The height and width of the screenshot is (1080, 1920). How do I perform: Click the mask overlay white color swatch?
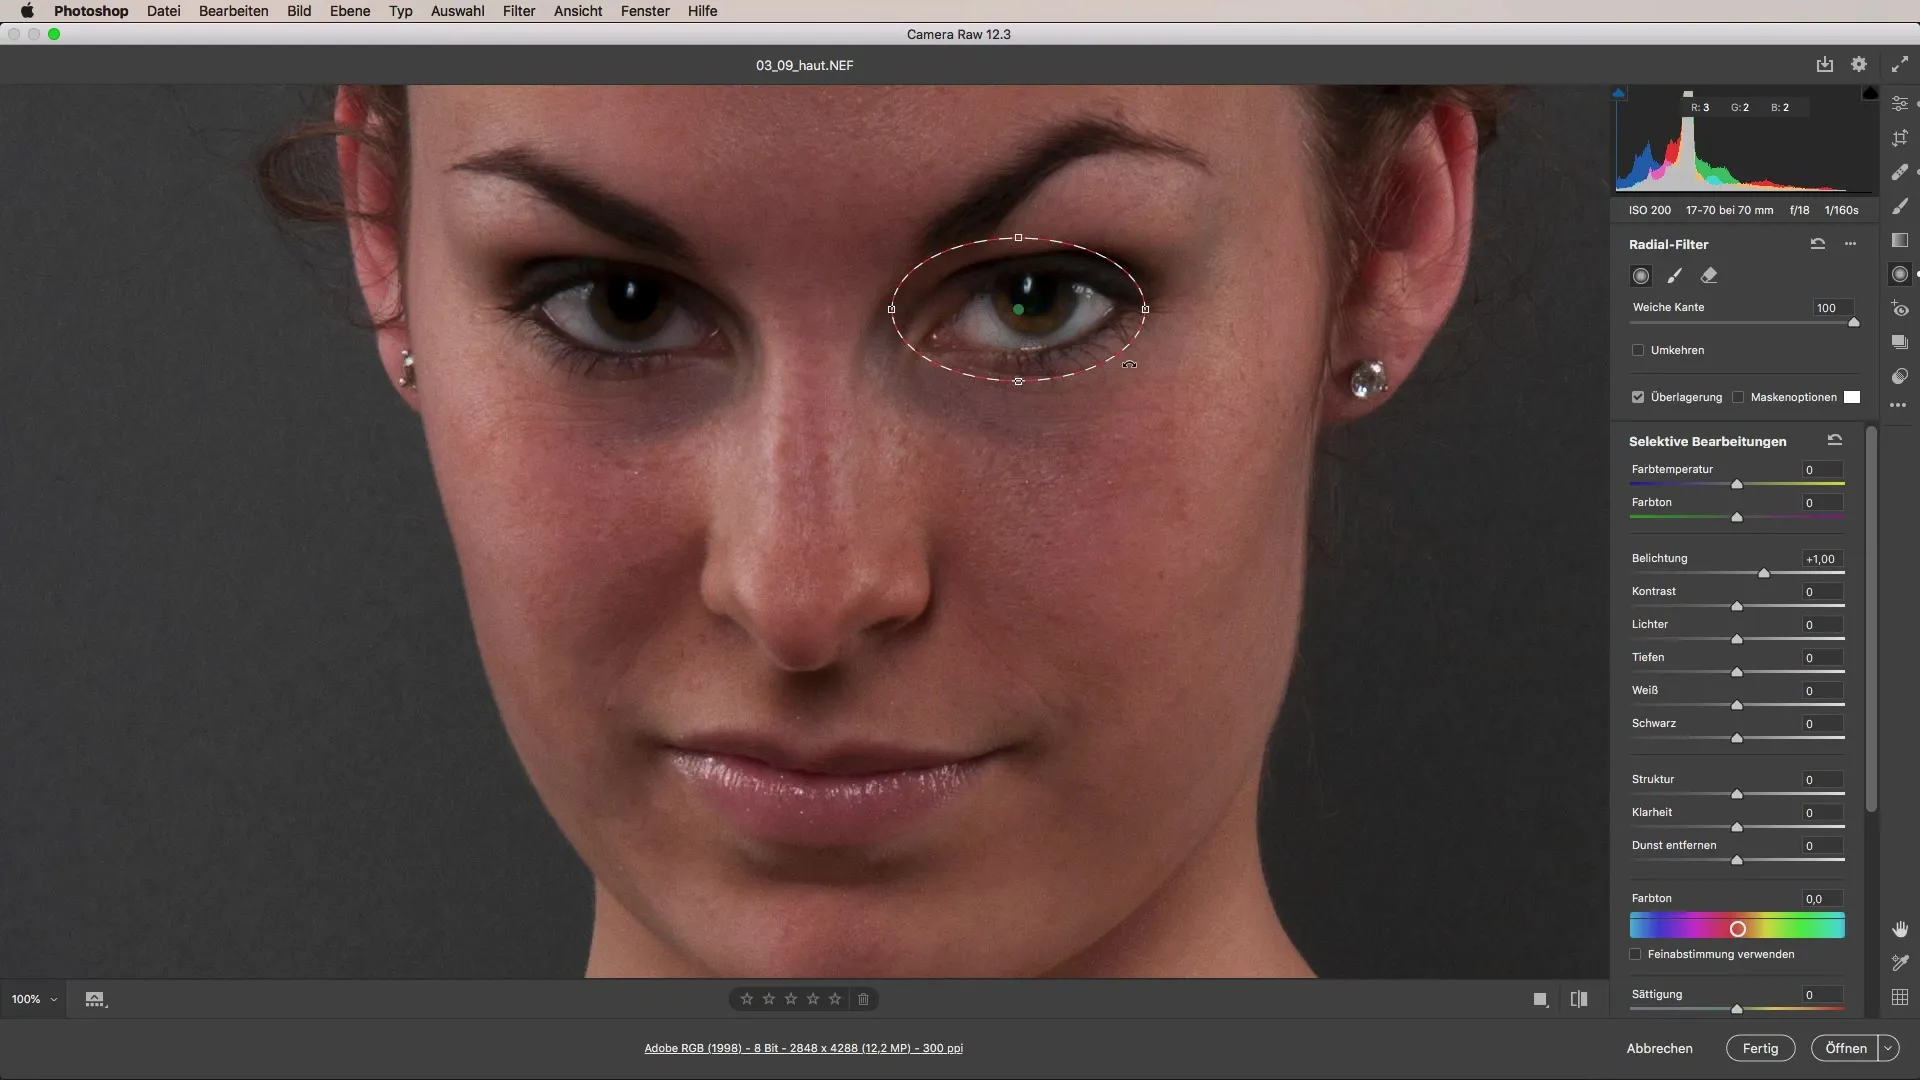click(x=1852, y=397)
